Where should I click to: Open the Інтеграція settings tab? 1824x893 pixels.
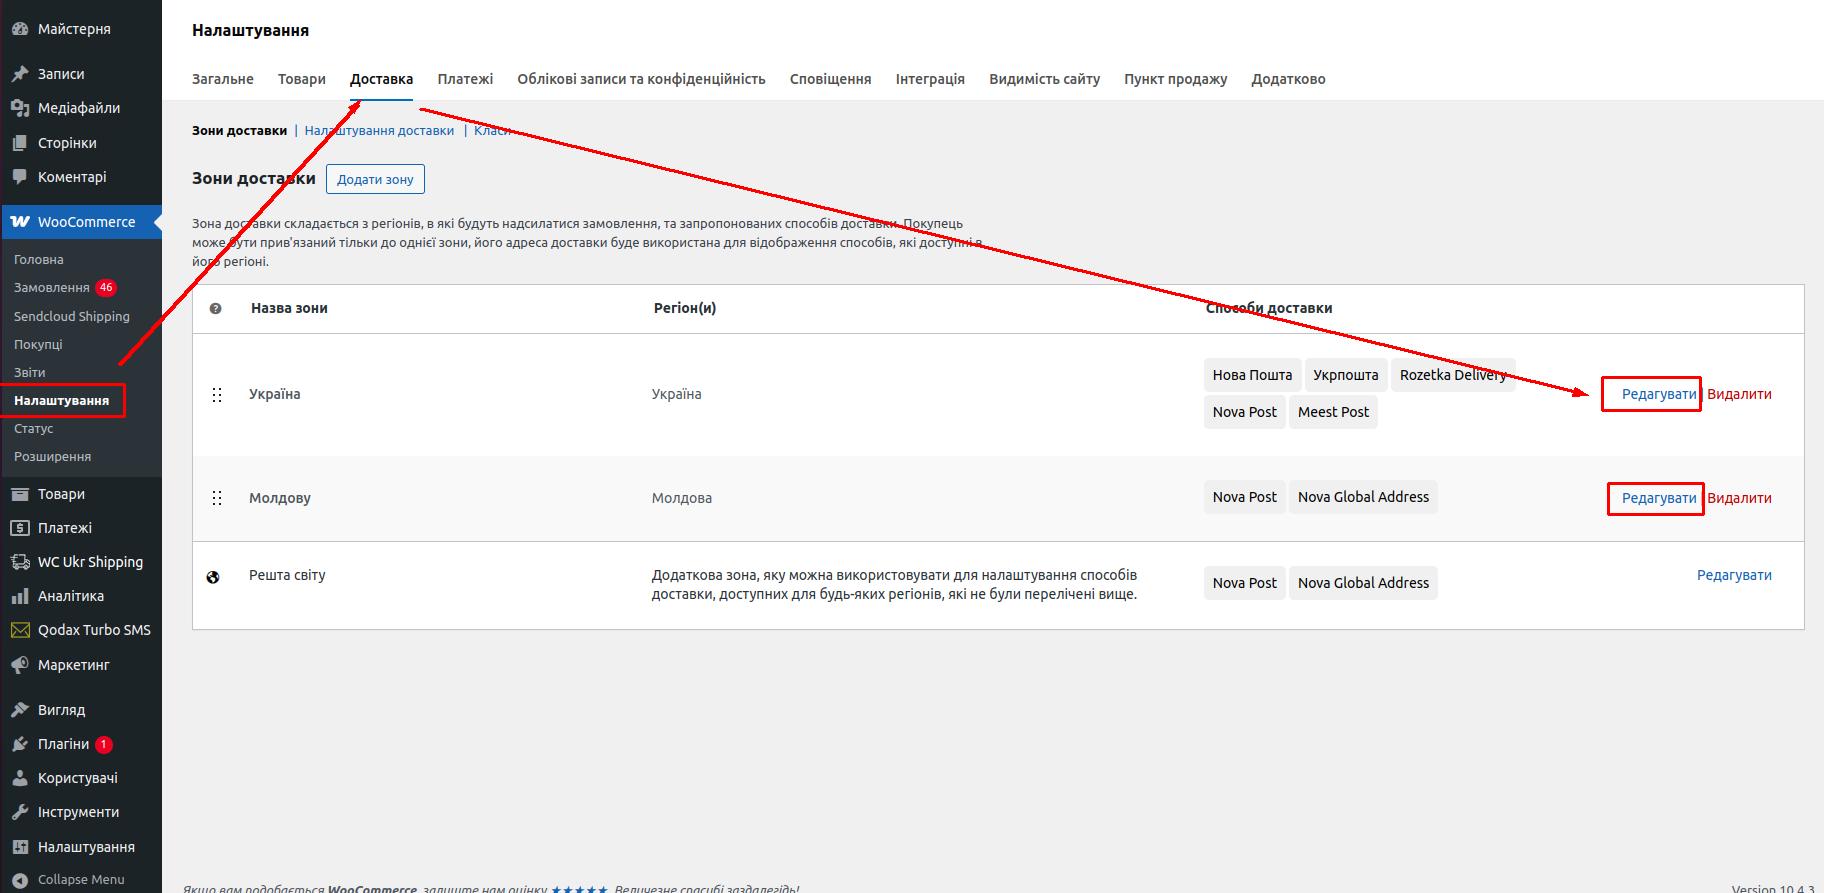coord(930,79)
